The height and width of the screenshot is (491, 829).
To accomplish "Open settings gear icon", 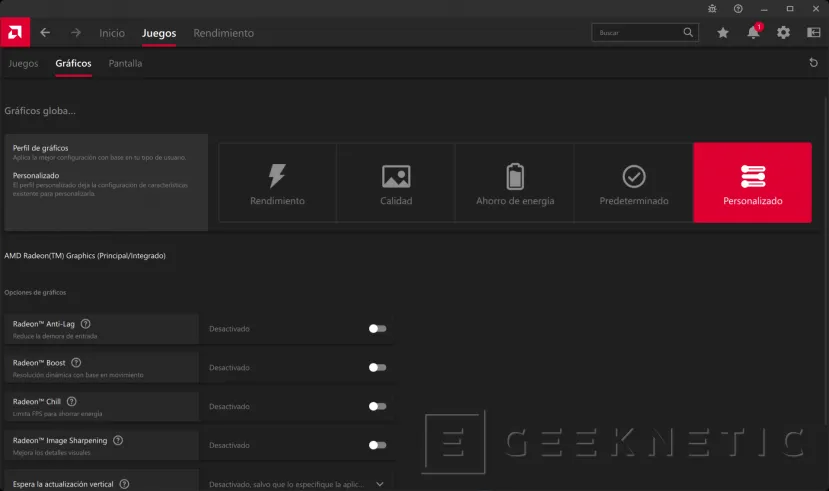I will [x=784, y=33].
